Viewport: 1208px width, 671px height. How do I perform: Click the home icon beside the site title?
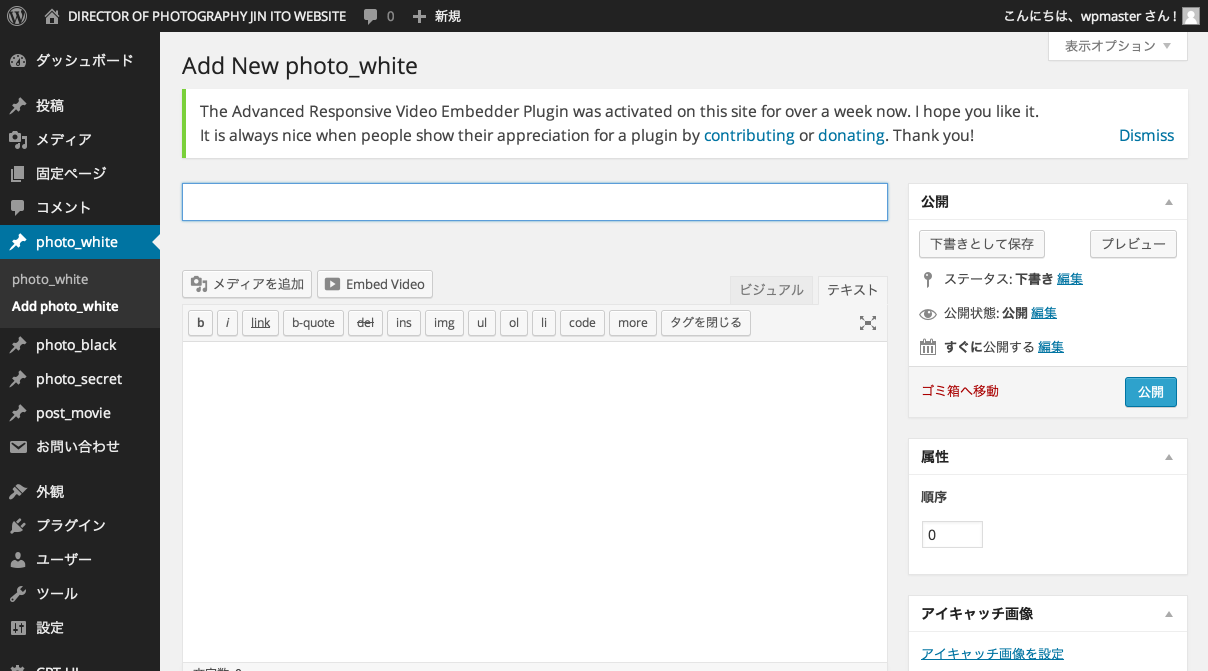tap(52, 16)
